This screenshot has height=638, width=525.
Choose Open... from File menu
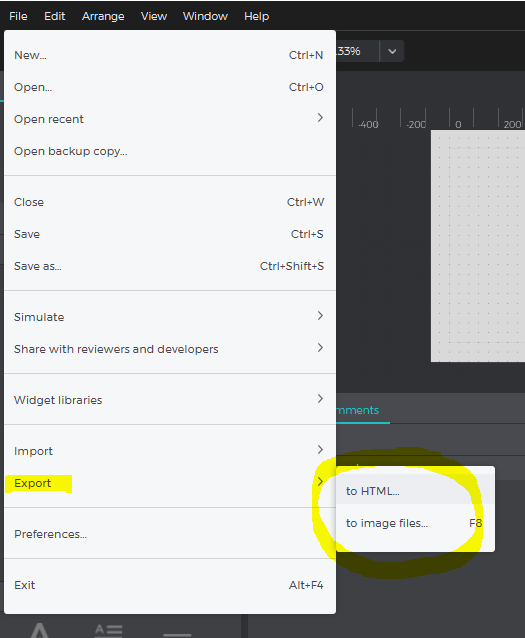pyautogui.click(x=170, y=87)
